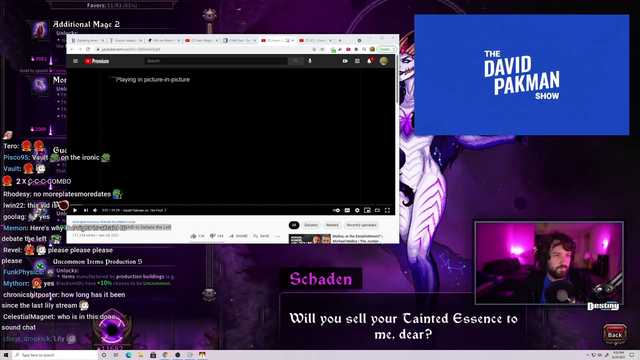Switch to theater mode
Viewport: 640px width, 360px height.
[x=377, y=210]
